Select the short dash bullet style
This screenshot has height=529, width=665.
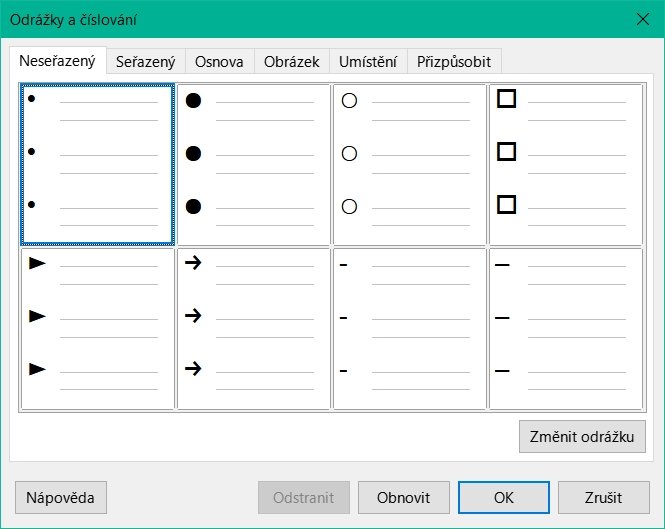(x=410, y=329)
